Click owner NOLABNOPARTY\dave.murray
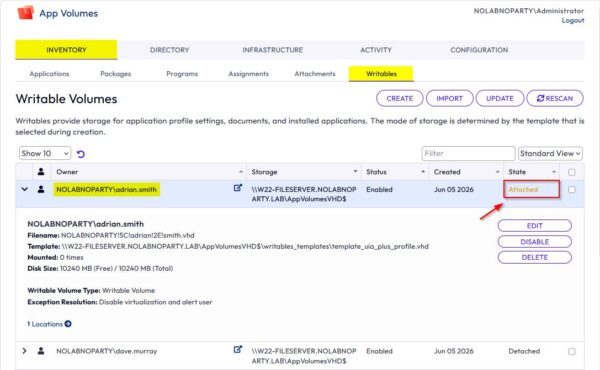This screenshot has width=600, height=370. (x=106, y=351)
